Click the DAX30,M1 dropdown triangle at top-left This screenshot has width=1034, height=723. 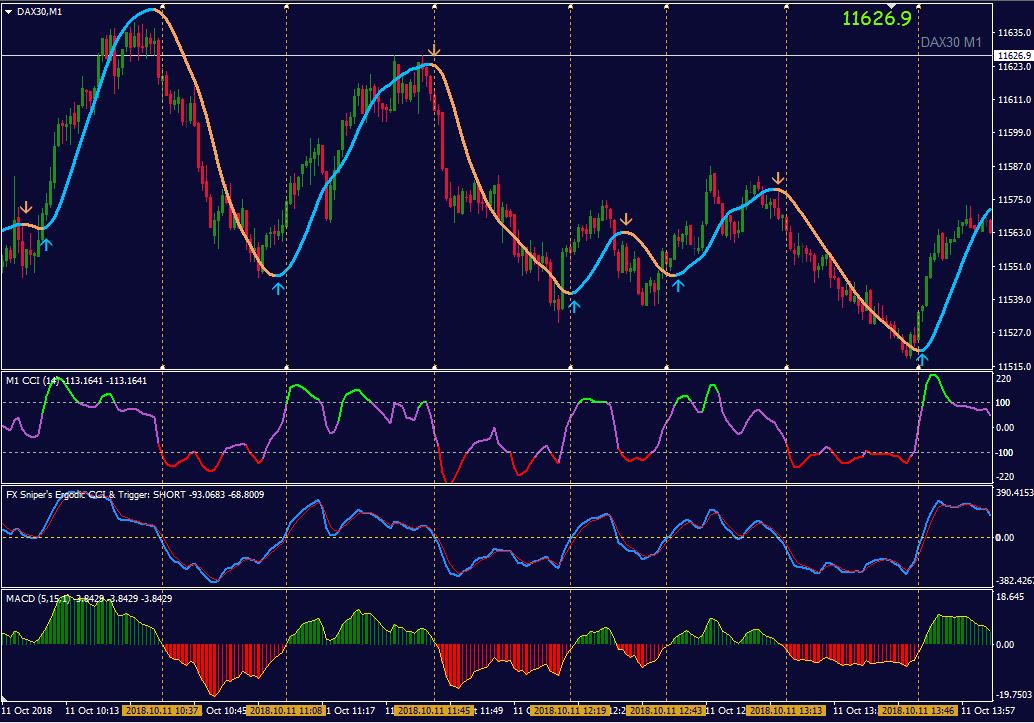coord(9,12)
